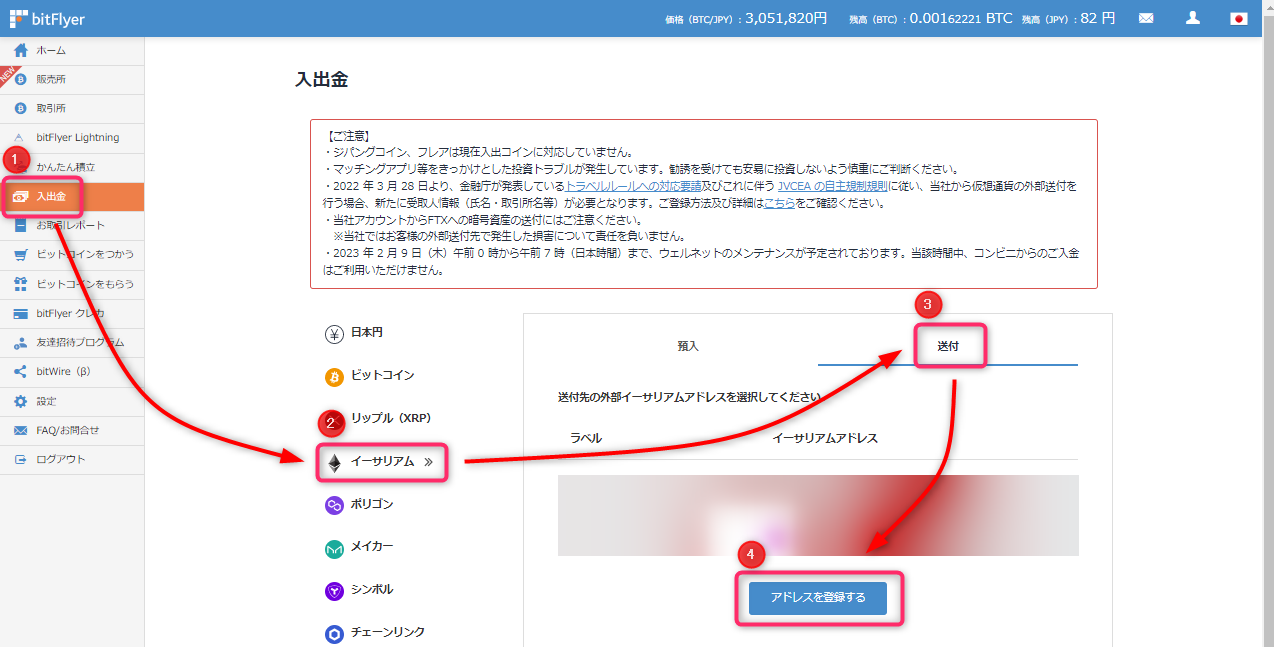The height and width of the screenshot is (647, 1274).
Task: Select ログアウト to log out
Action: (72, 459)
